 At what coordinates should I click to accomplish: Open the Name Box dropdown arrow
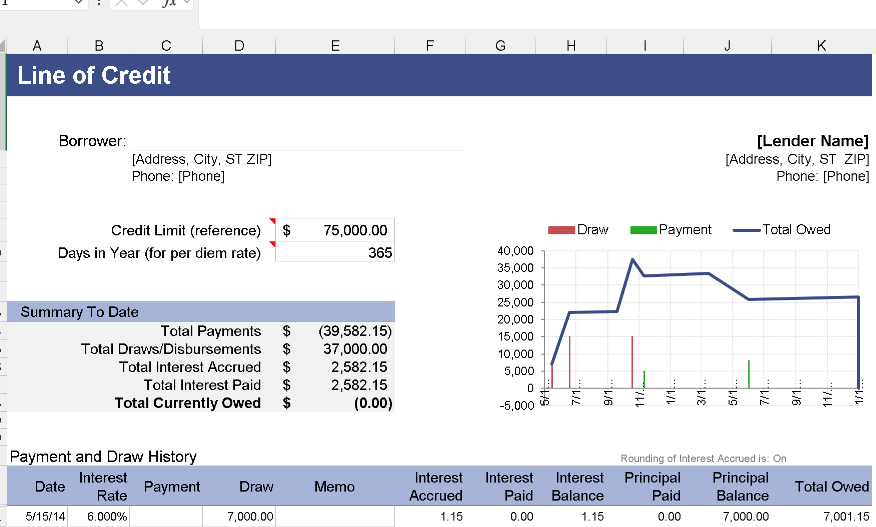pos(78,3)
